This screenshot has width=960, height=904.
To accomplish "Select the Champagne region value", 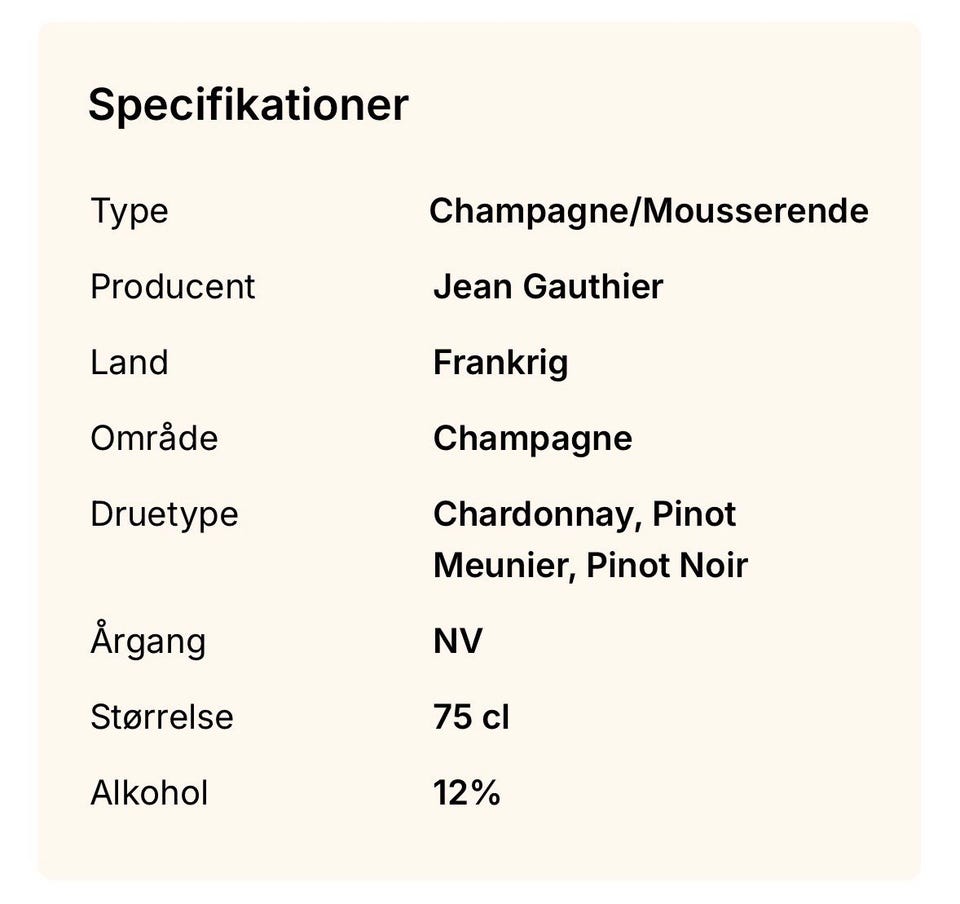I will coord(533,440).
